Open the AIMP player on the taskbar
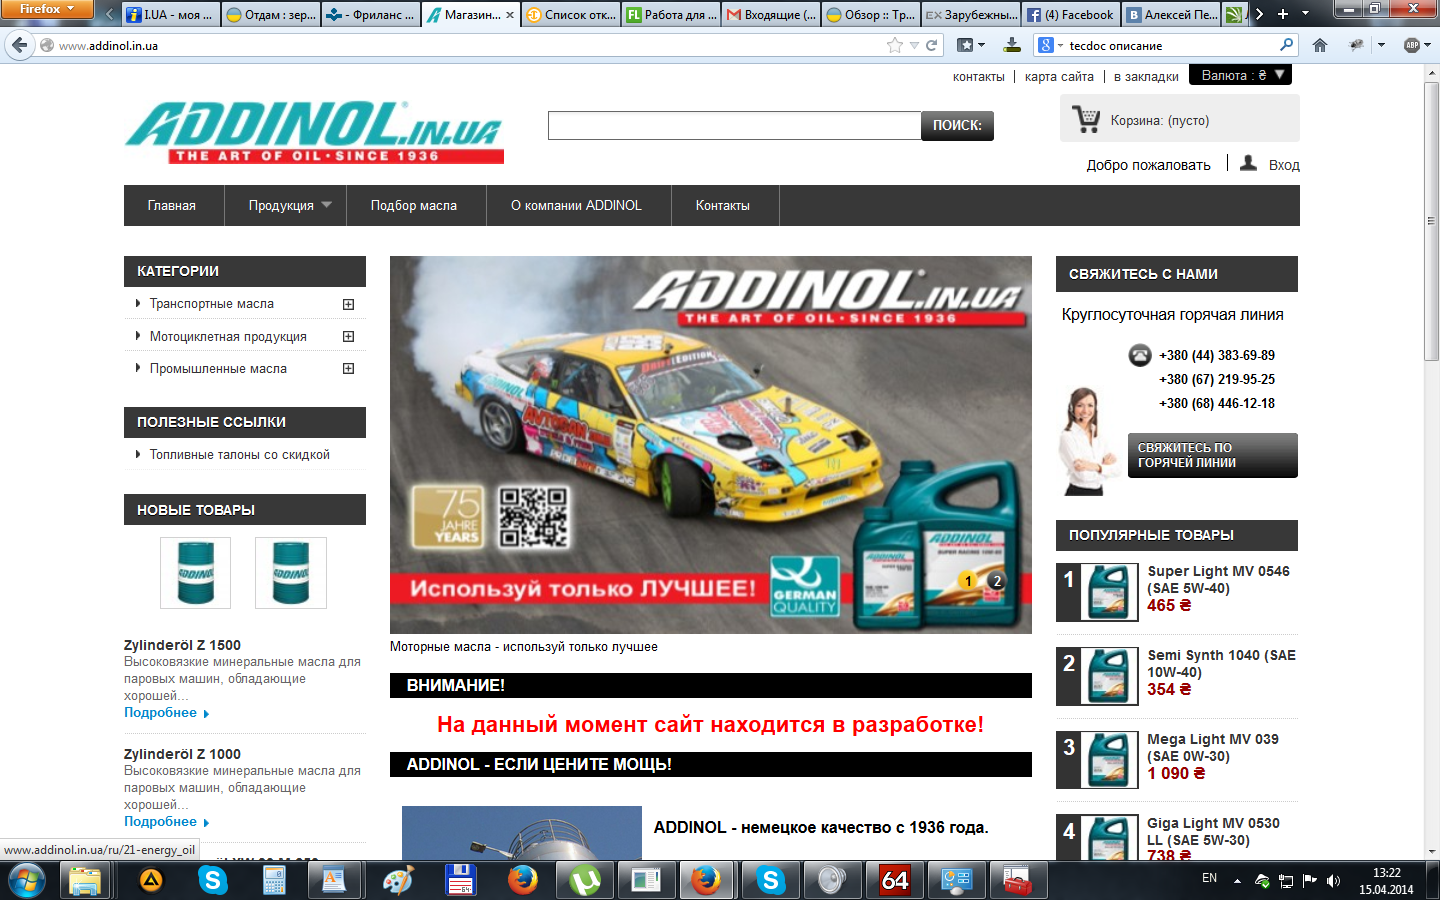The image size is (1440, 900). click(150, 881)
